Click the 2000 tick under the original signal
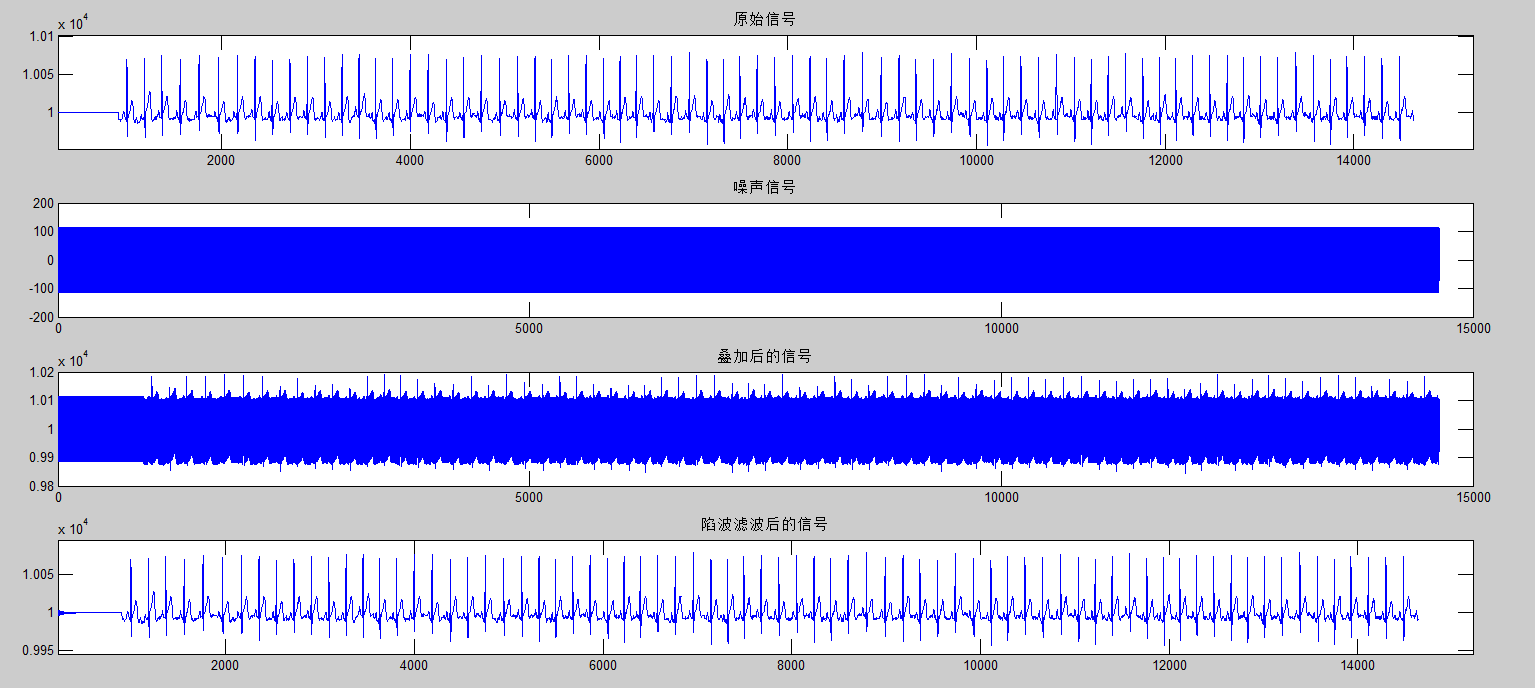Viewport: 1535px width, 688px height. pos(222,159)
